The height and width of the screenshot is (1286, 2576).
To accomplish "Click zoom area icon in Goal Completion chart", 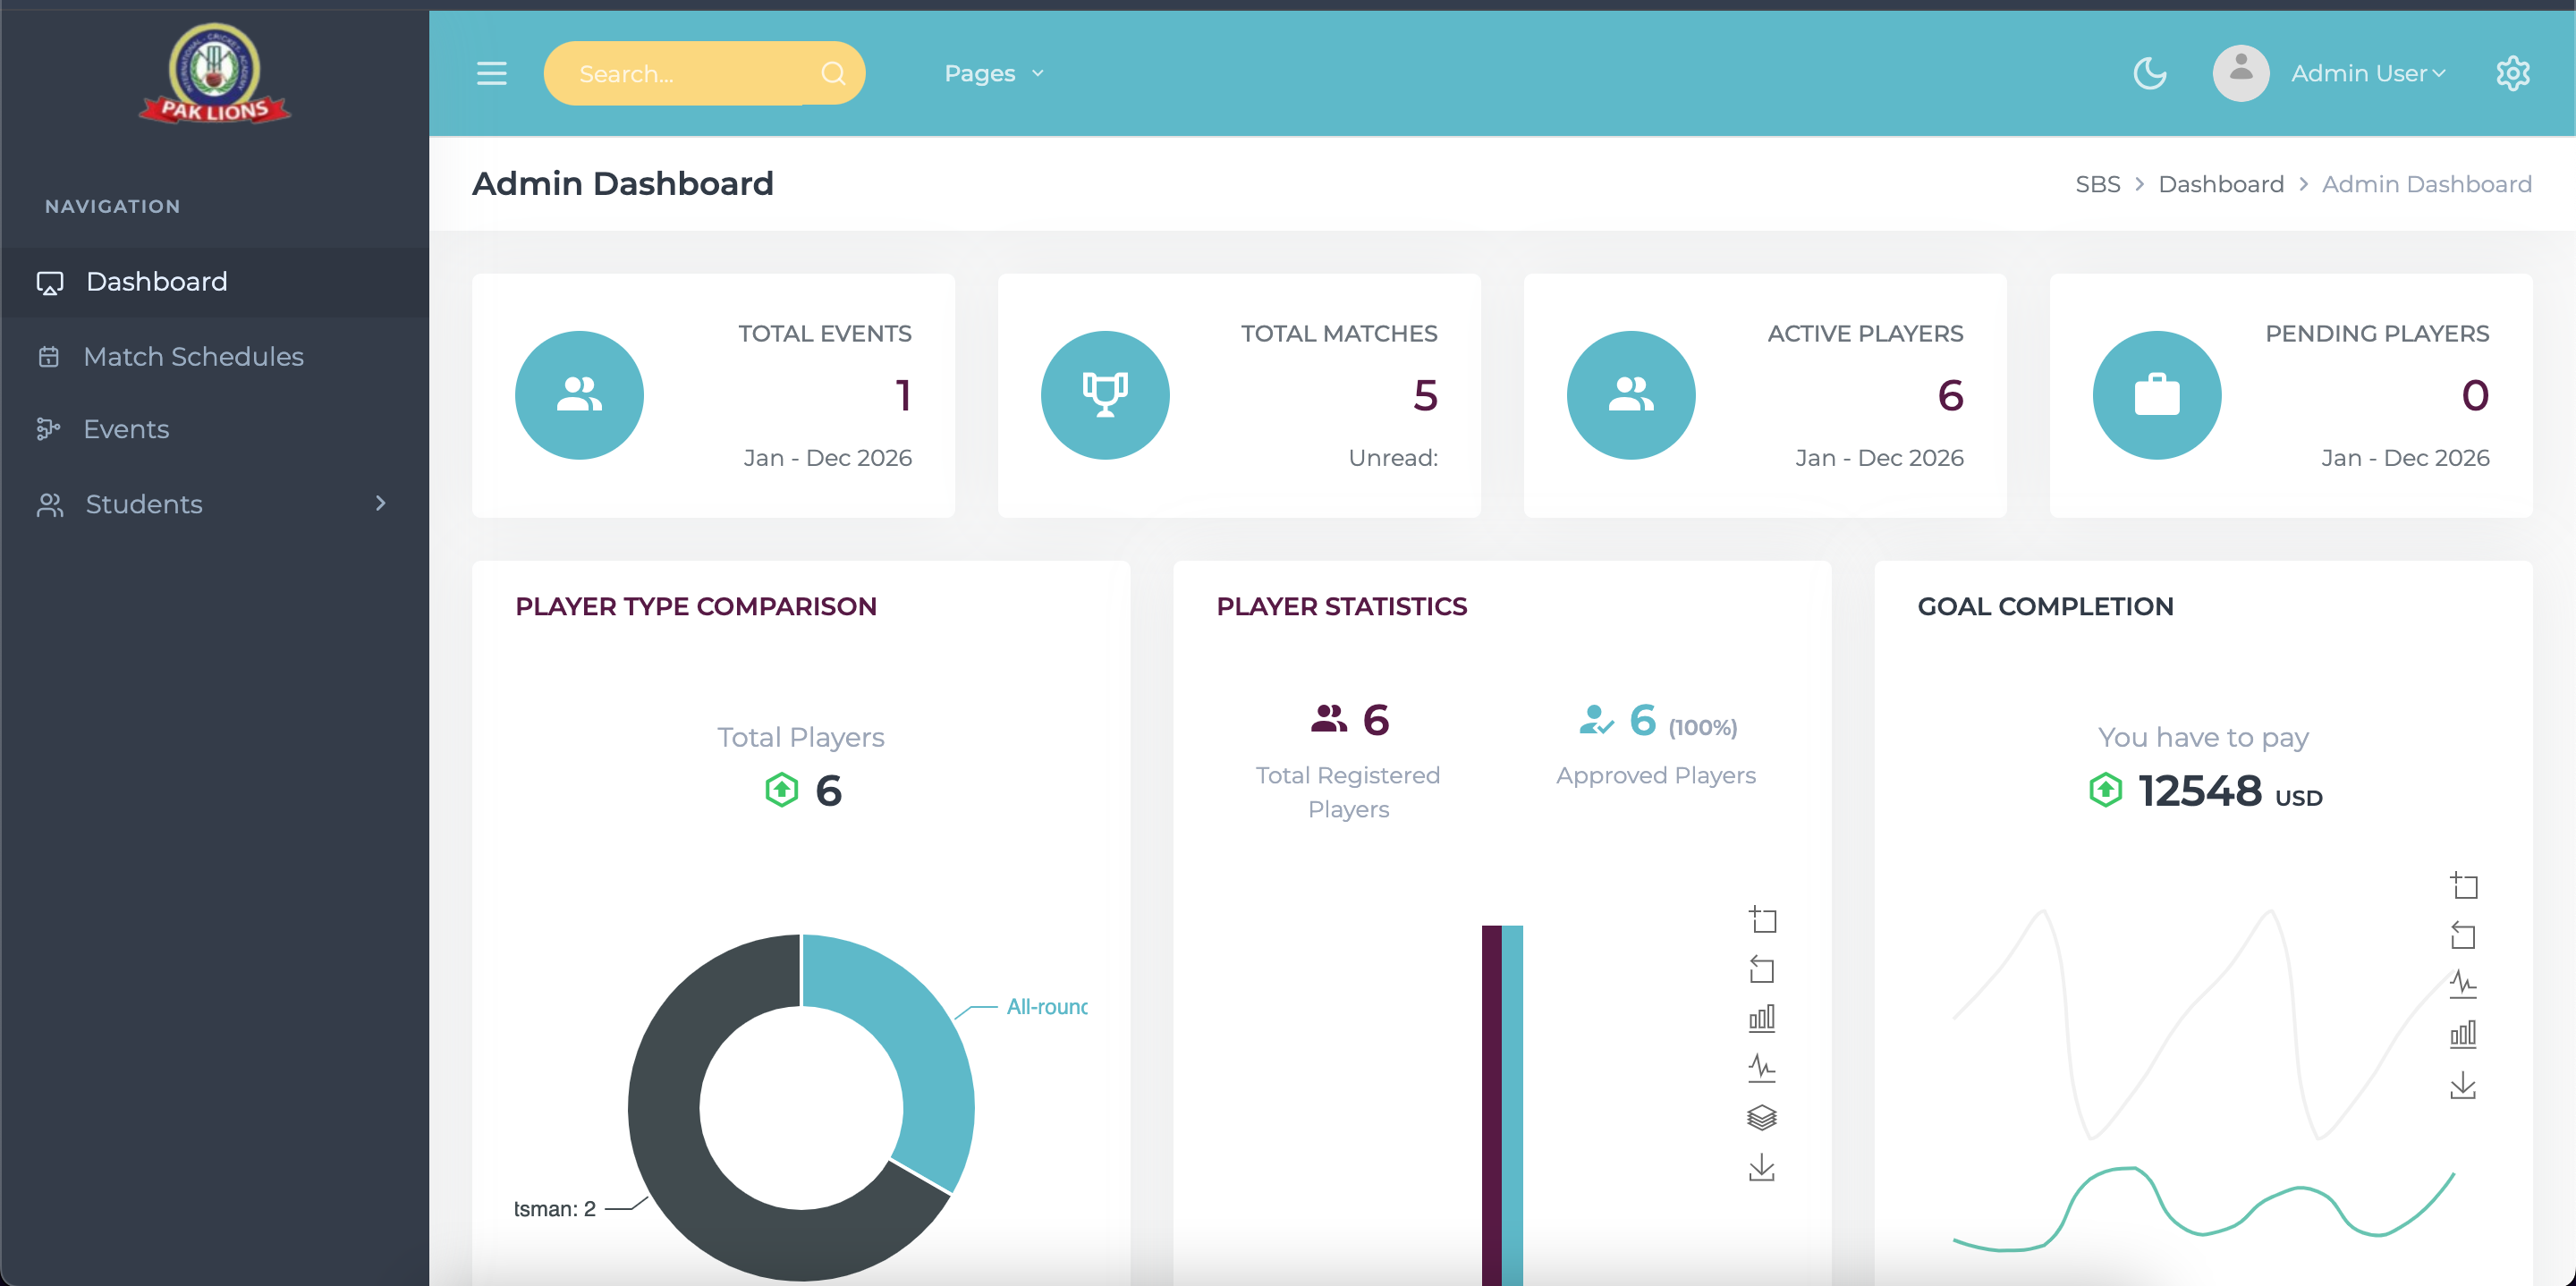I will (2463, 886).
